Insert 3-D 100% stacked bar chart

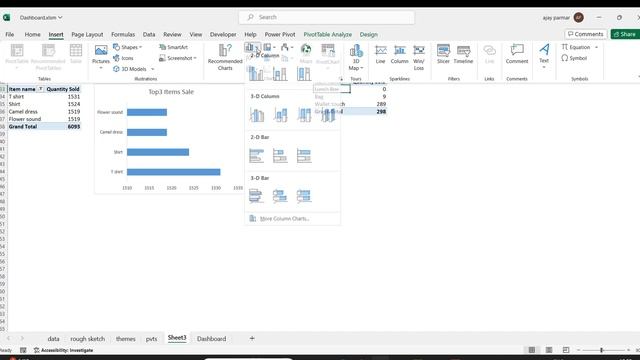pyautogui.click(x=304, y=196)
